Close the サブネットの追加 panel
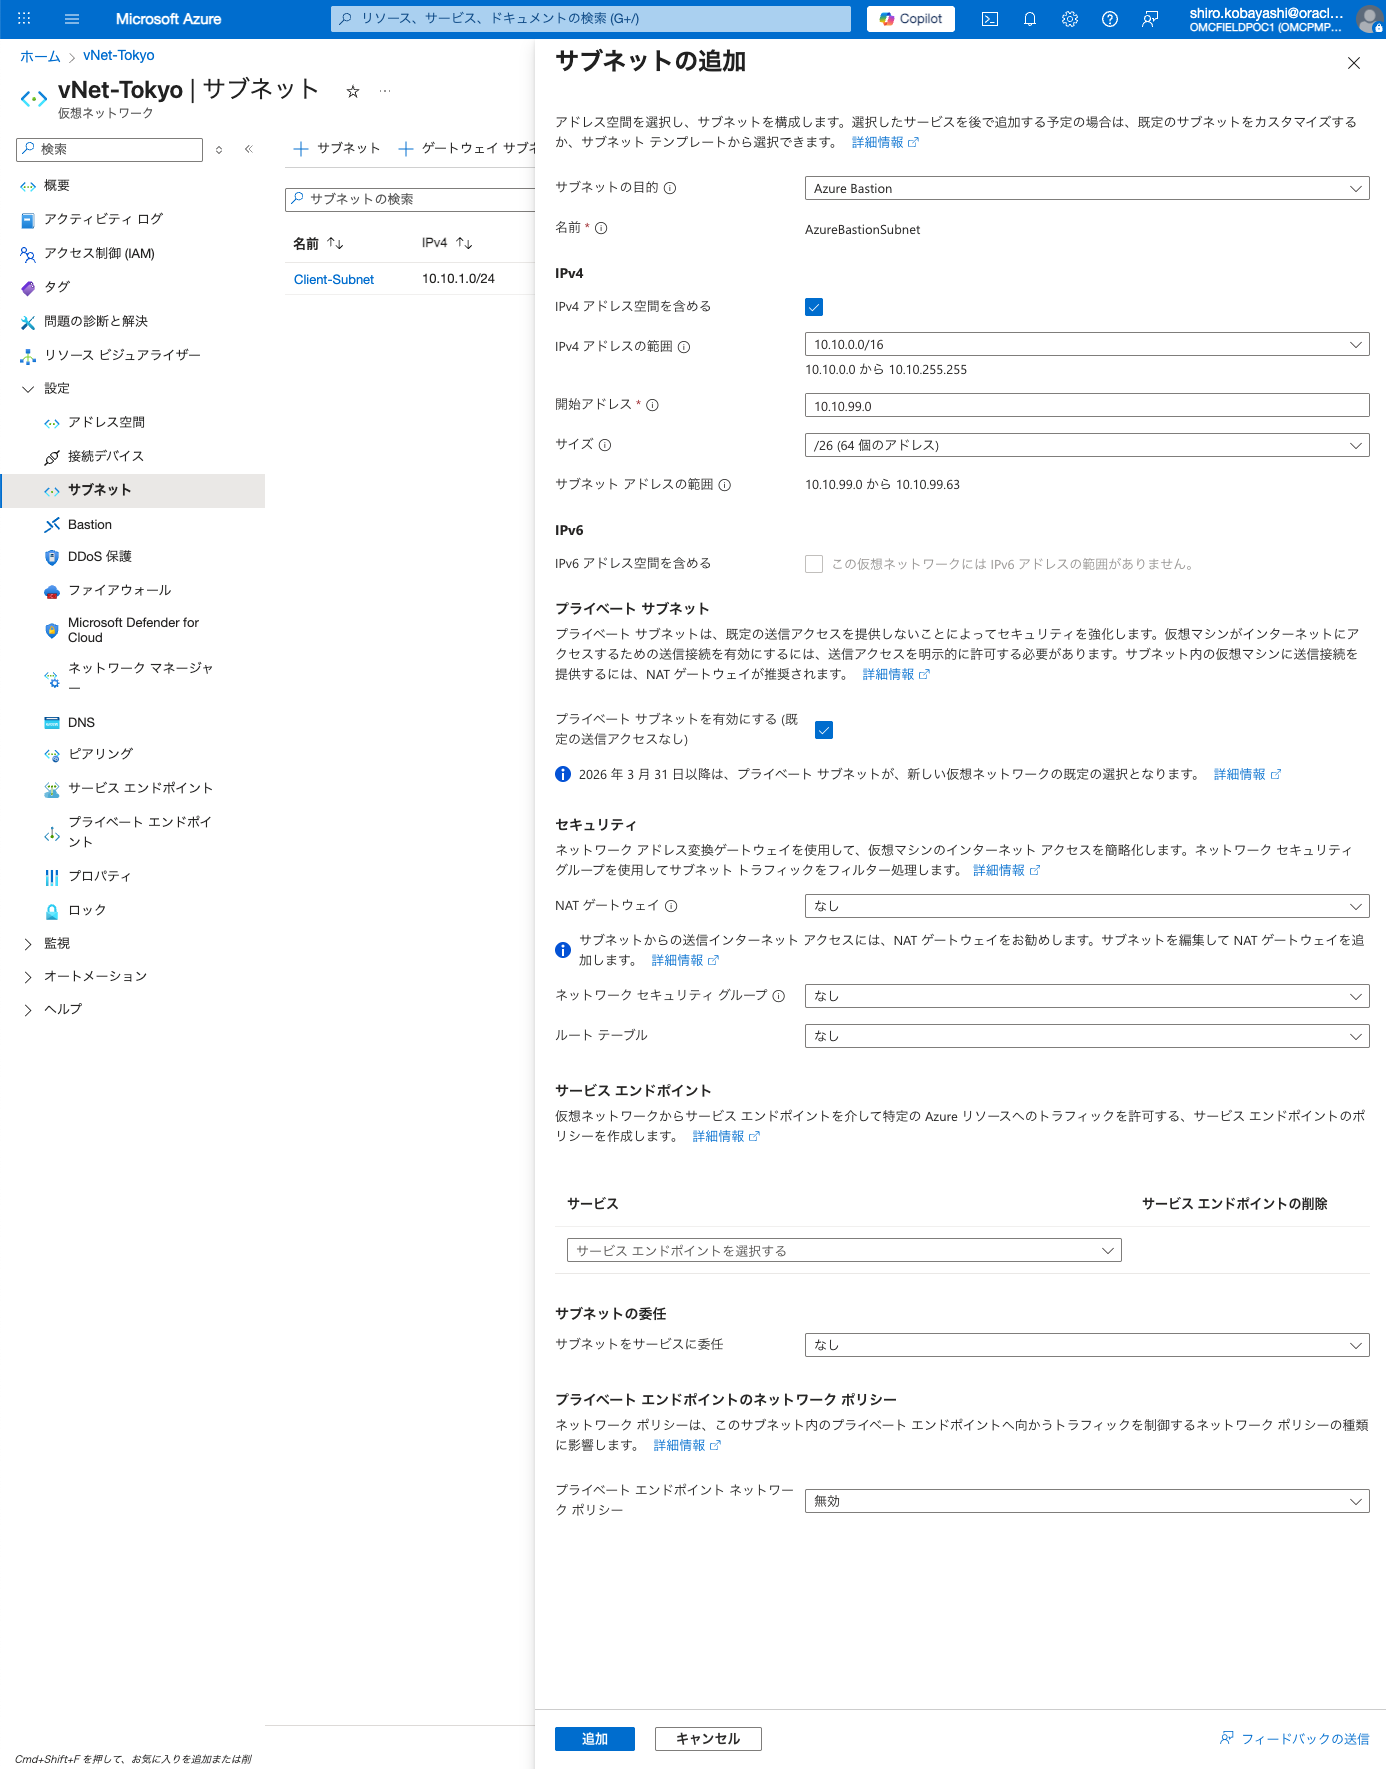The image size is (1386, 1769). tap(1354, 63)
